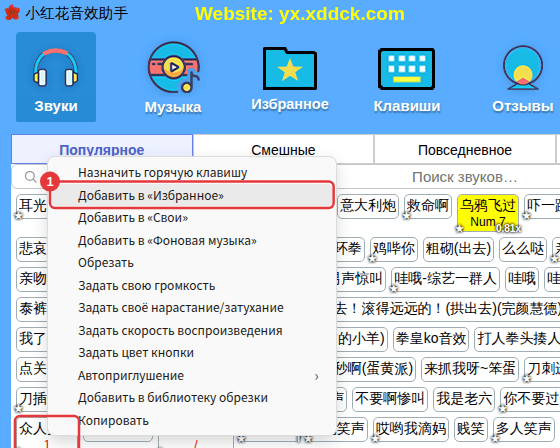Play the 亲吻 sound
Viewport: 560px width, 448px height.
[x=32, y=278]
